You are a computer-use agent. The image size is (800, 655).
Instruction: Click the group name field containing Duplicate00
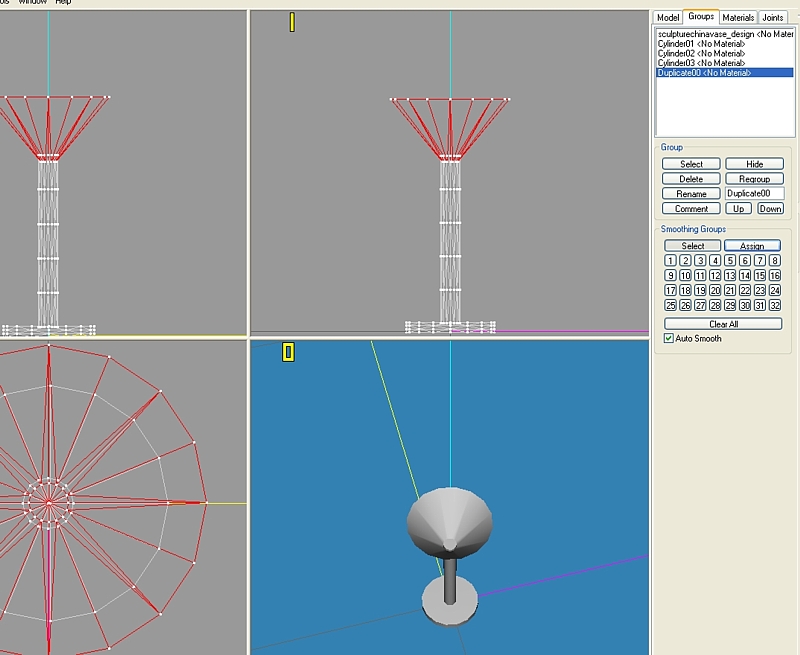click(754, 194)
